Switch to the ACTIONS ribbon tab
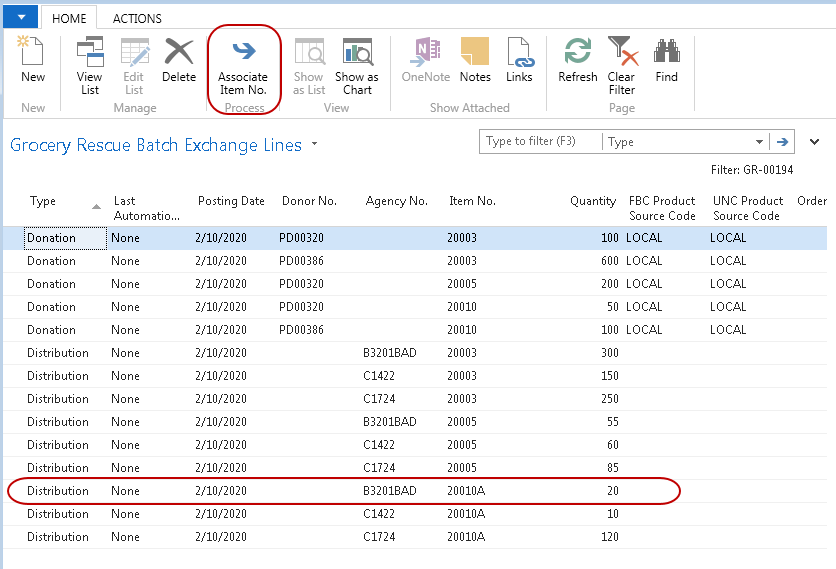Image resolution: width=836 pixels, height=569 pixels. (137, 18)
